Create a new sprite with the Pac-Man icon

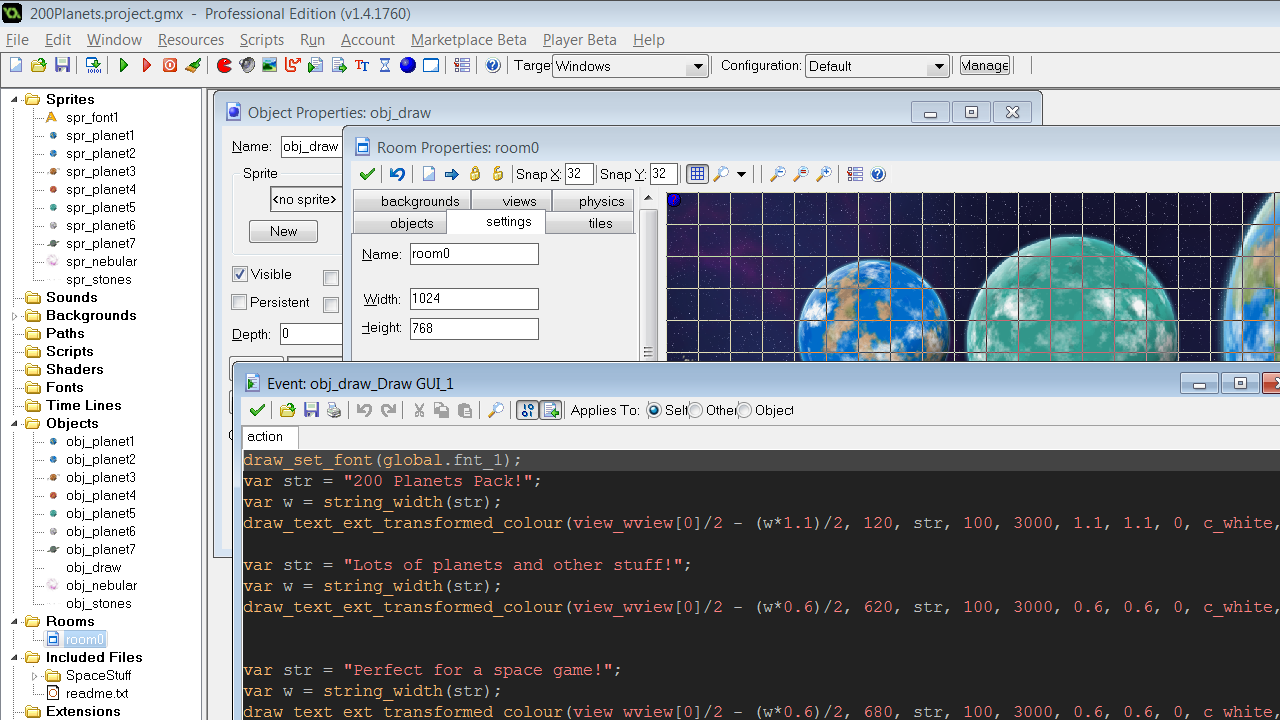pos(222,64)
